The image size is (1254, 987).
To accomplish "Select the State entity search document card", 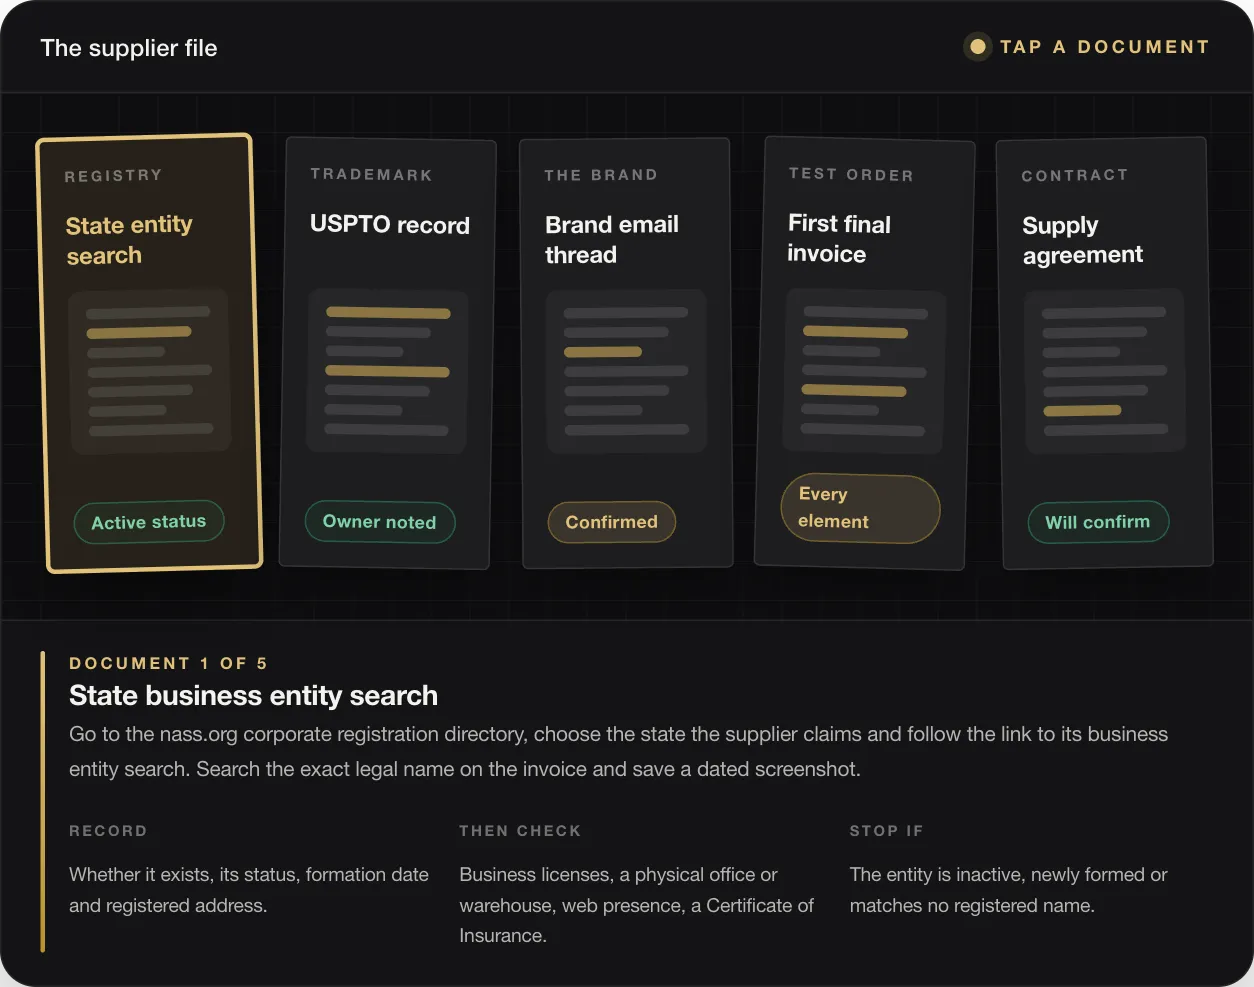I will click(150, 353).
